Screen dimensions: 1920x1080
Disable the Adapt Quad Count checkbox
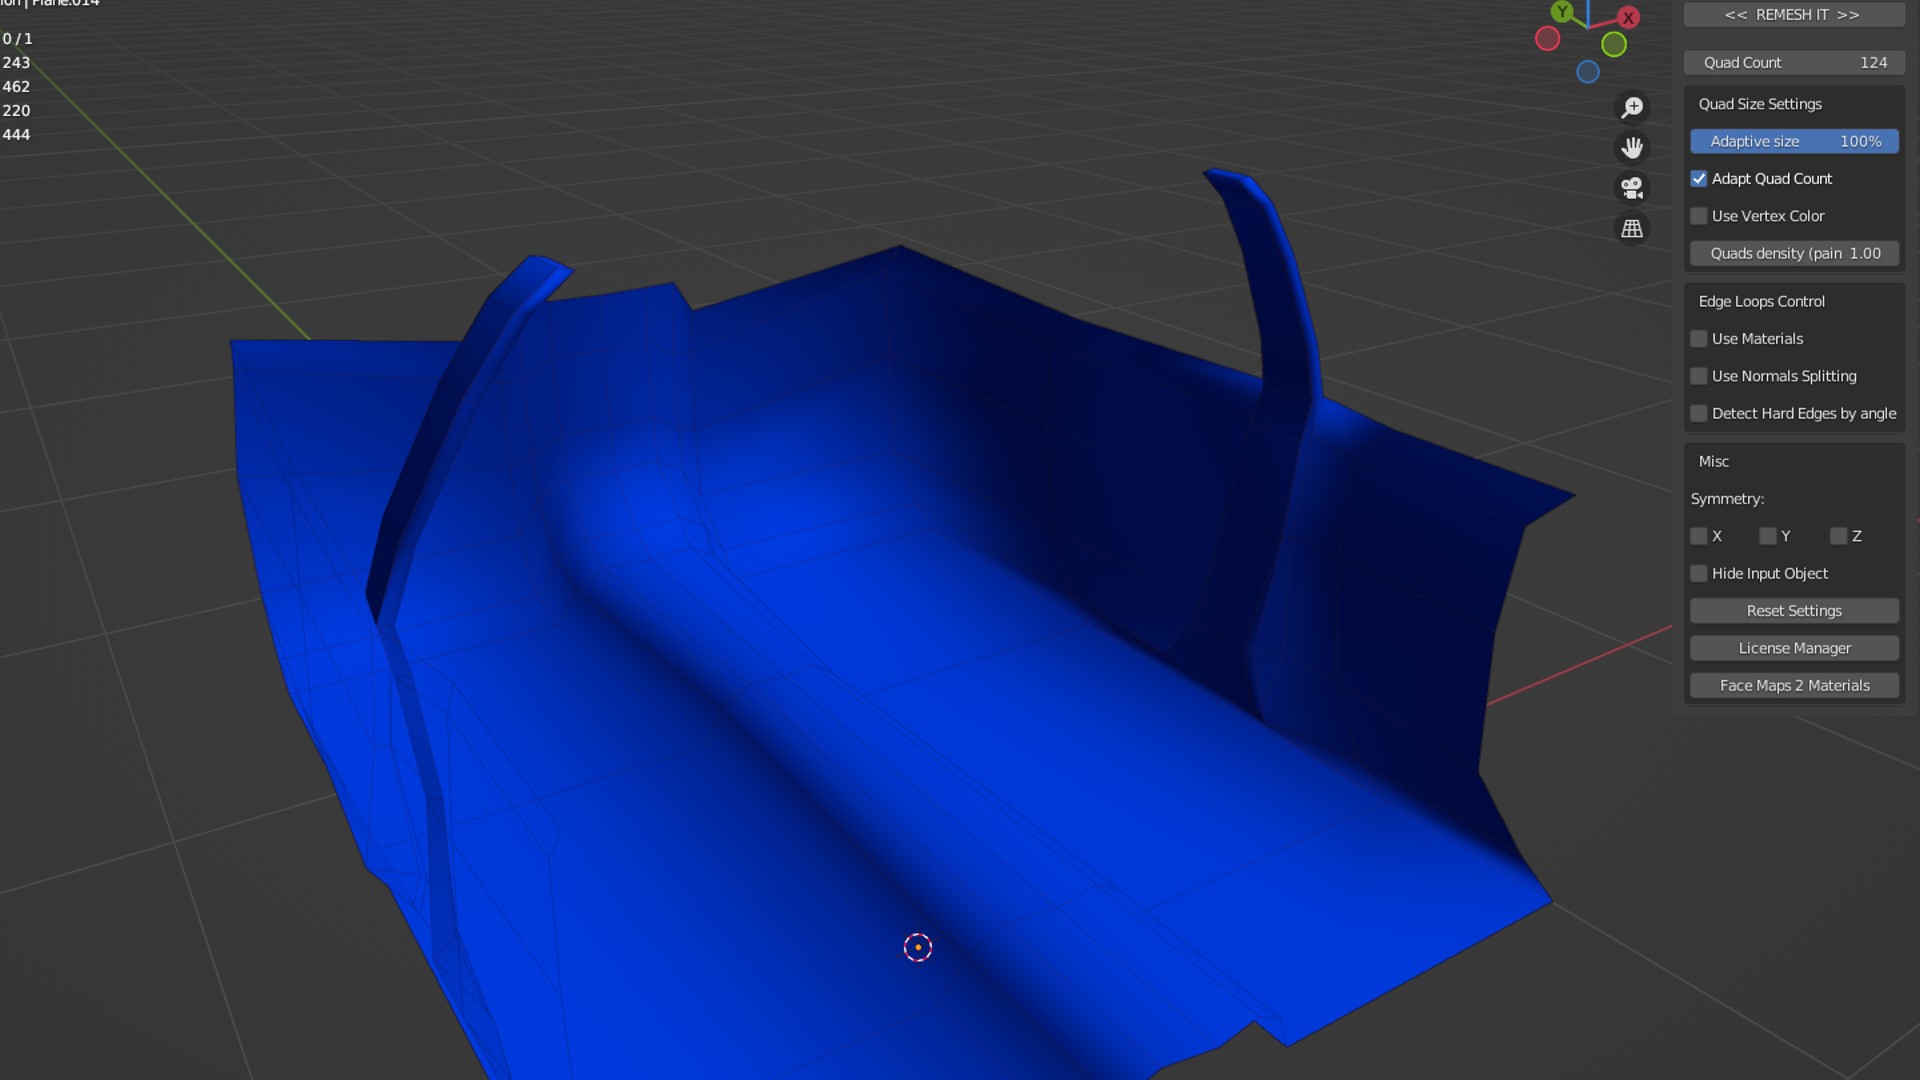pyautogui.click(x=1699, y=179)
